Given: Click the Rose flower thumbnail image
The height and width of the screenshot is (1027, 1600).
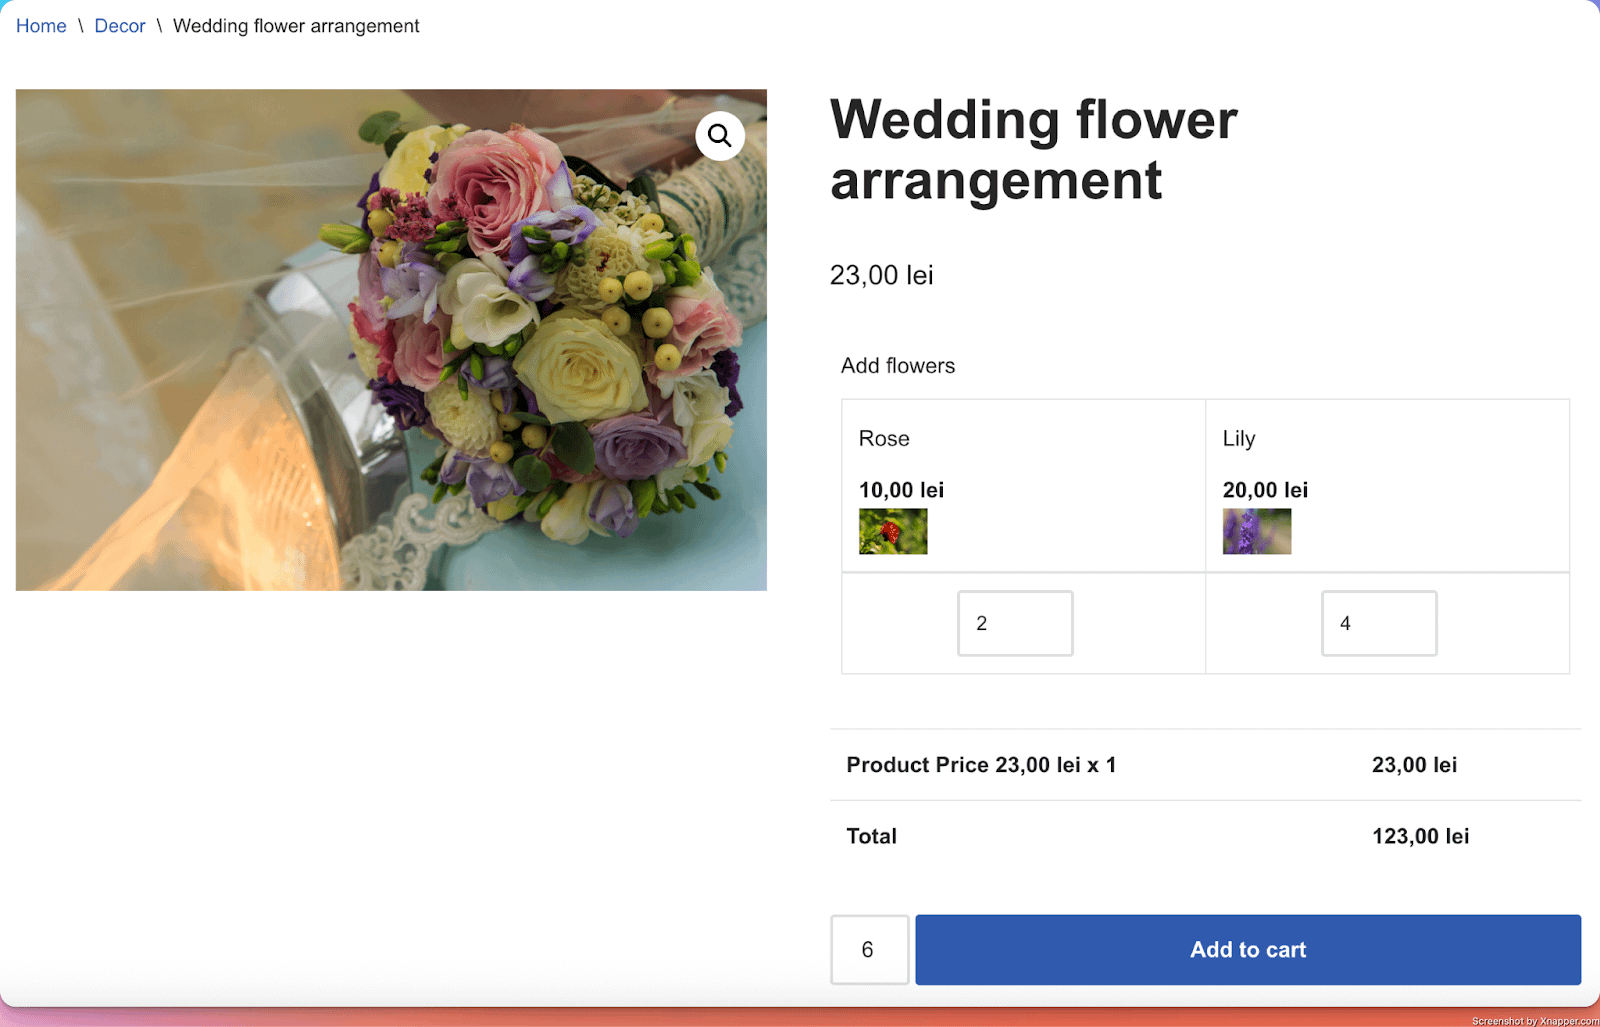Looking at the screenshot, I should (893, 531).
